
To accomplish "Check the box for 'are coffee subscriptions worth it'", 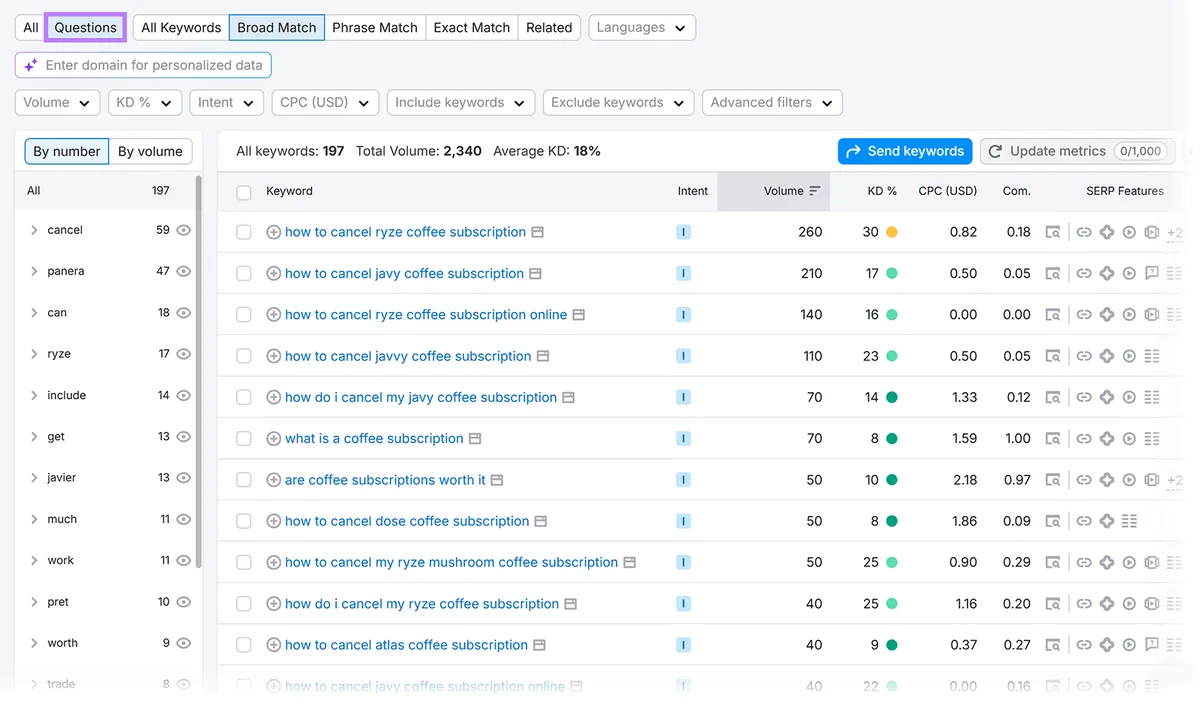I will tap(244, 480).
